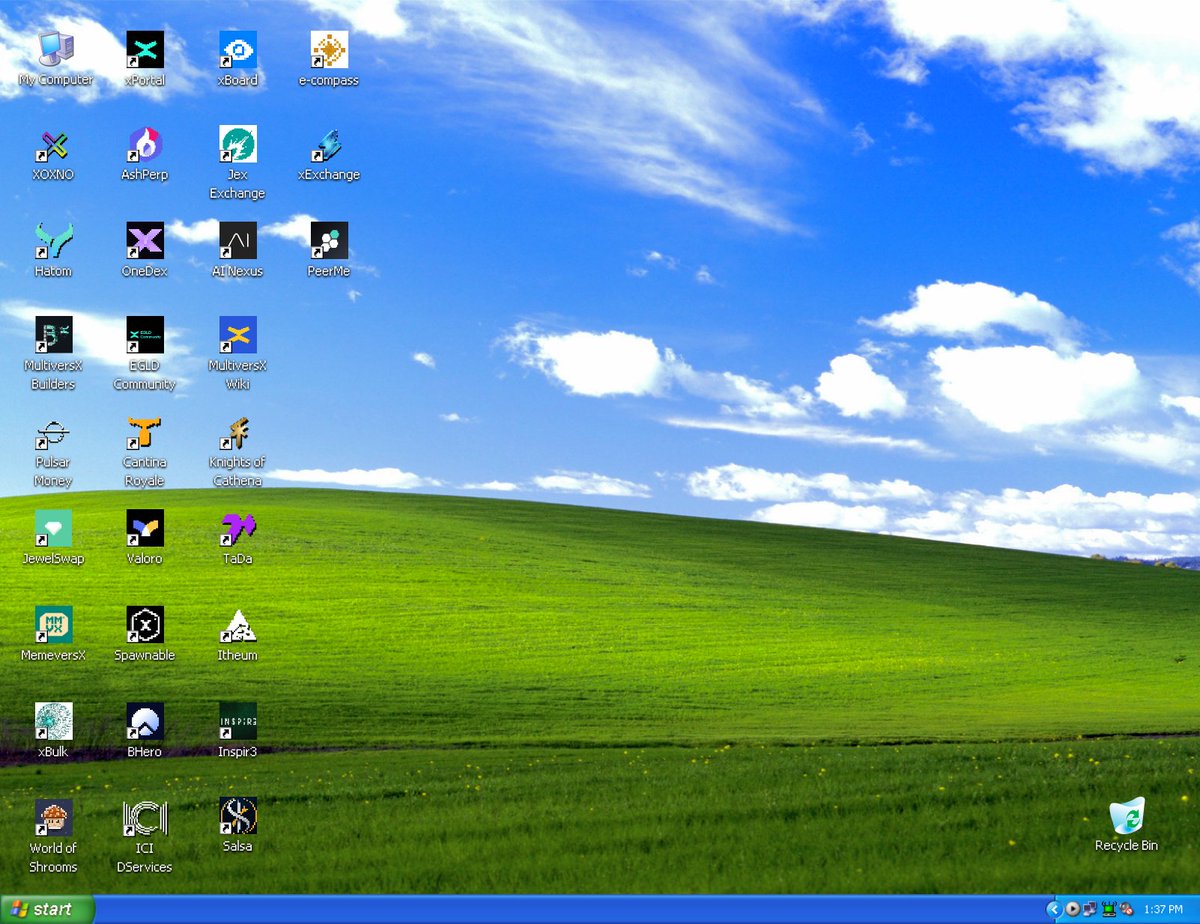This screenshot has width=1200, height=924.
Task: Open My Computer
Action: coord(55,48)
